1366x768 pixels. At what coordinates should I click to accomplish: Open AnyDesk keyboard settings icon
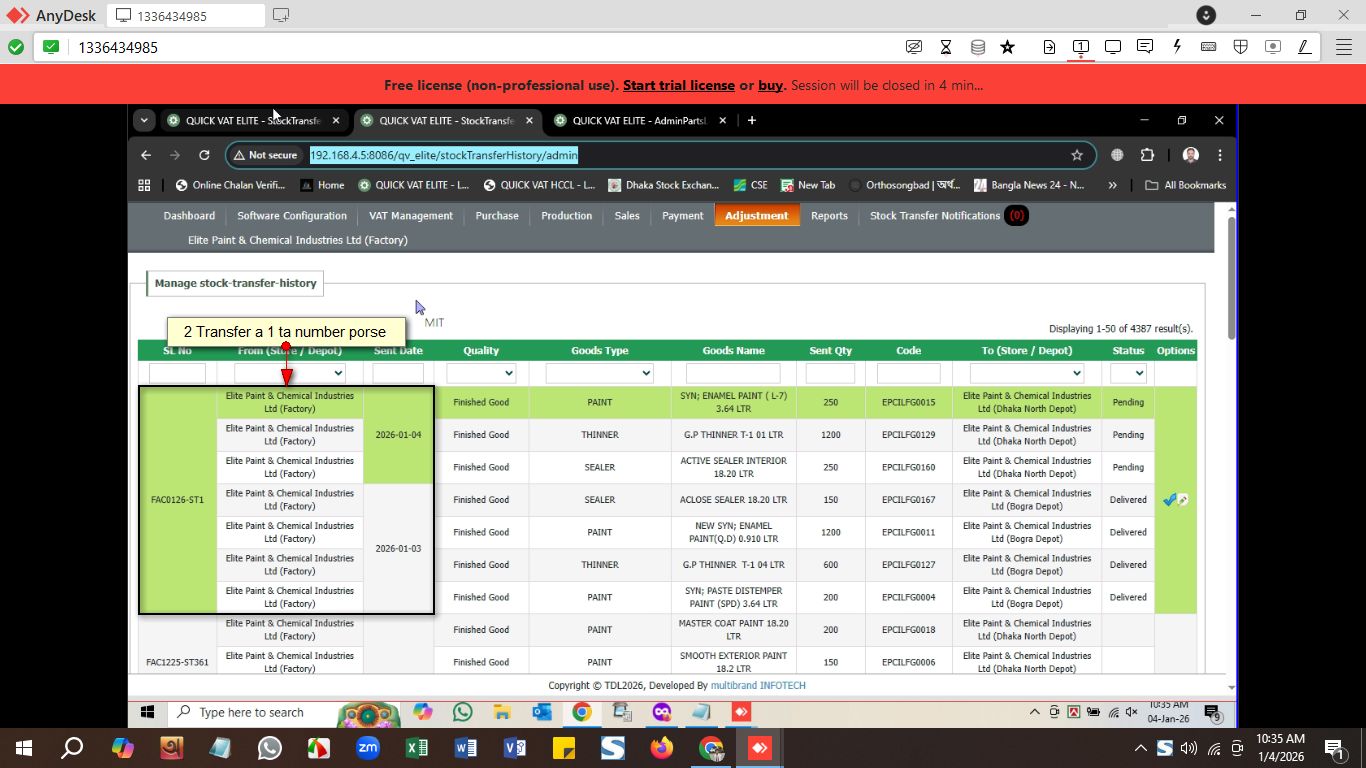click(1208, 47)
